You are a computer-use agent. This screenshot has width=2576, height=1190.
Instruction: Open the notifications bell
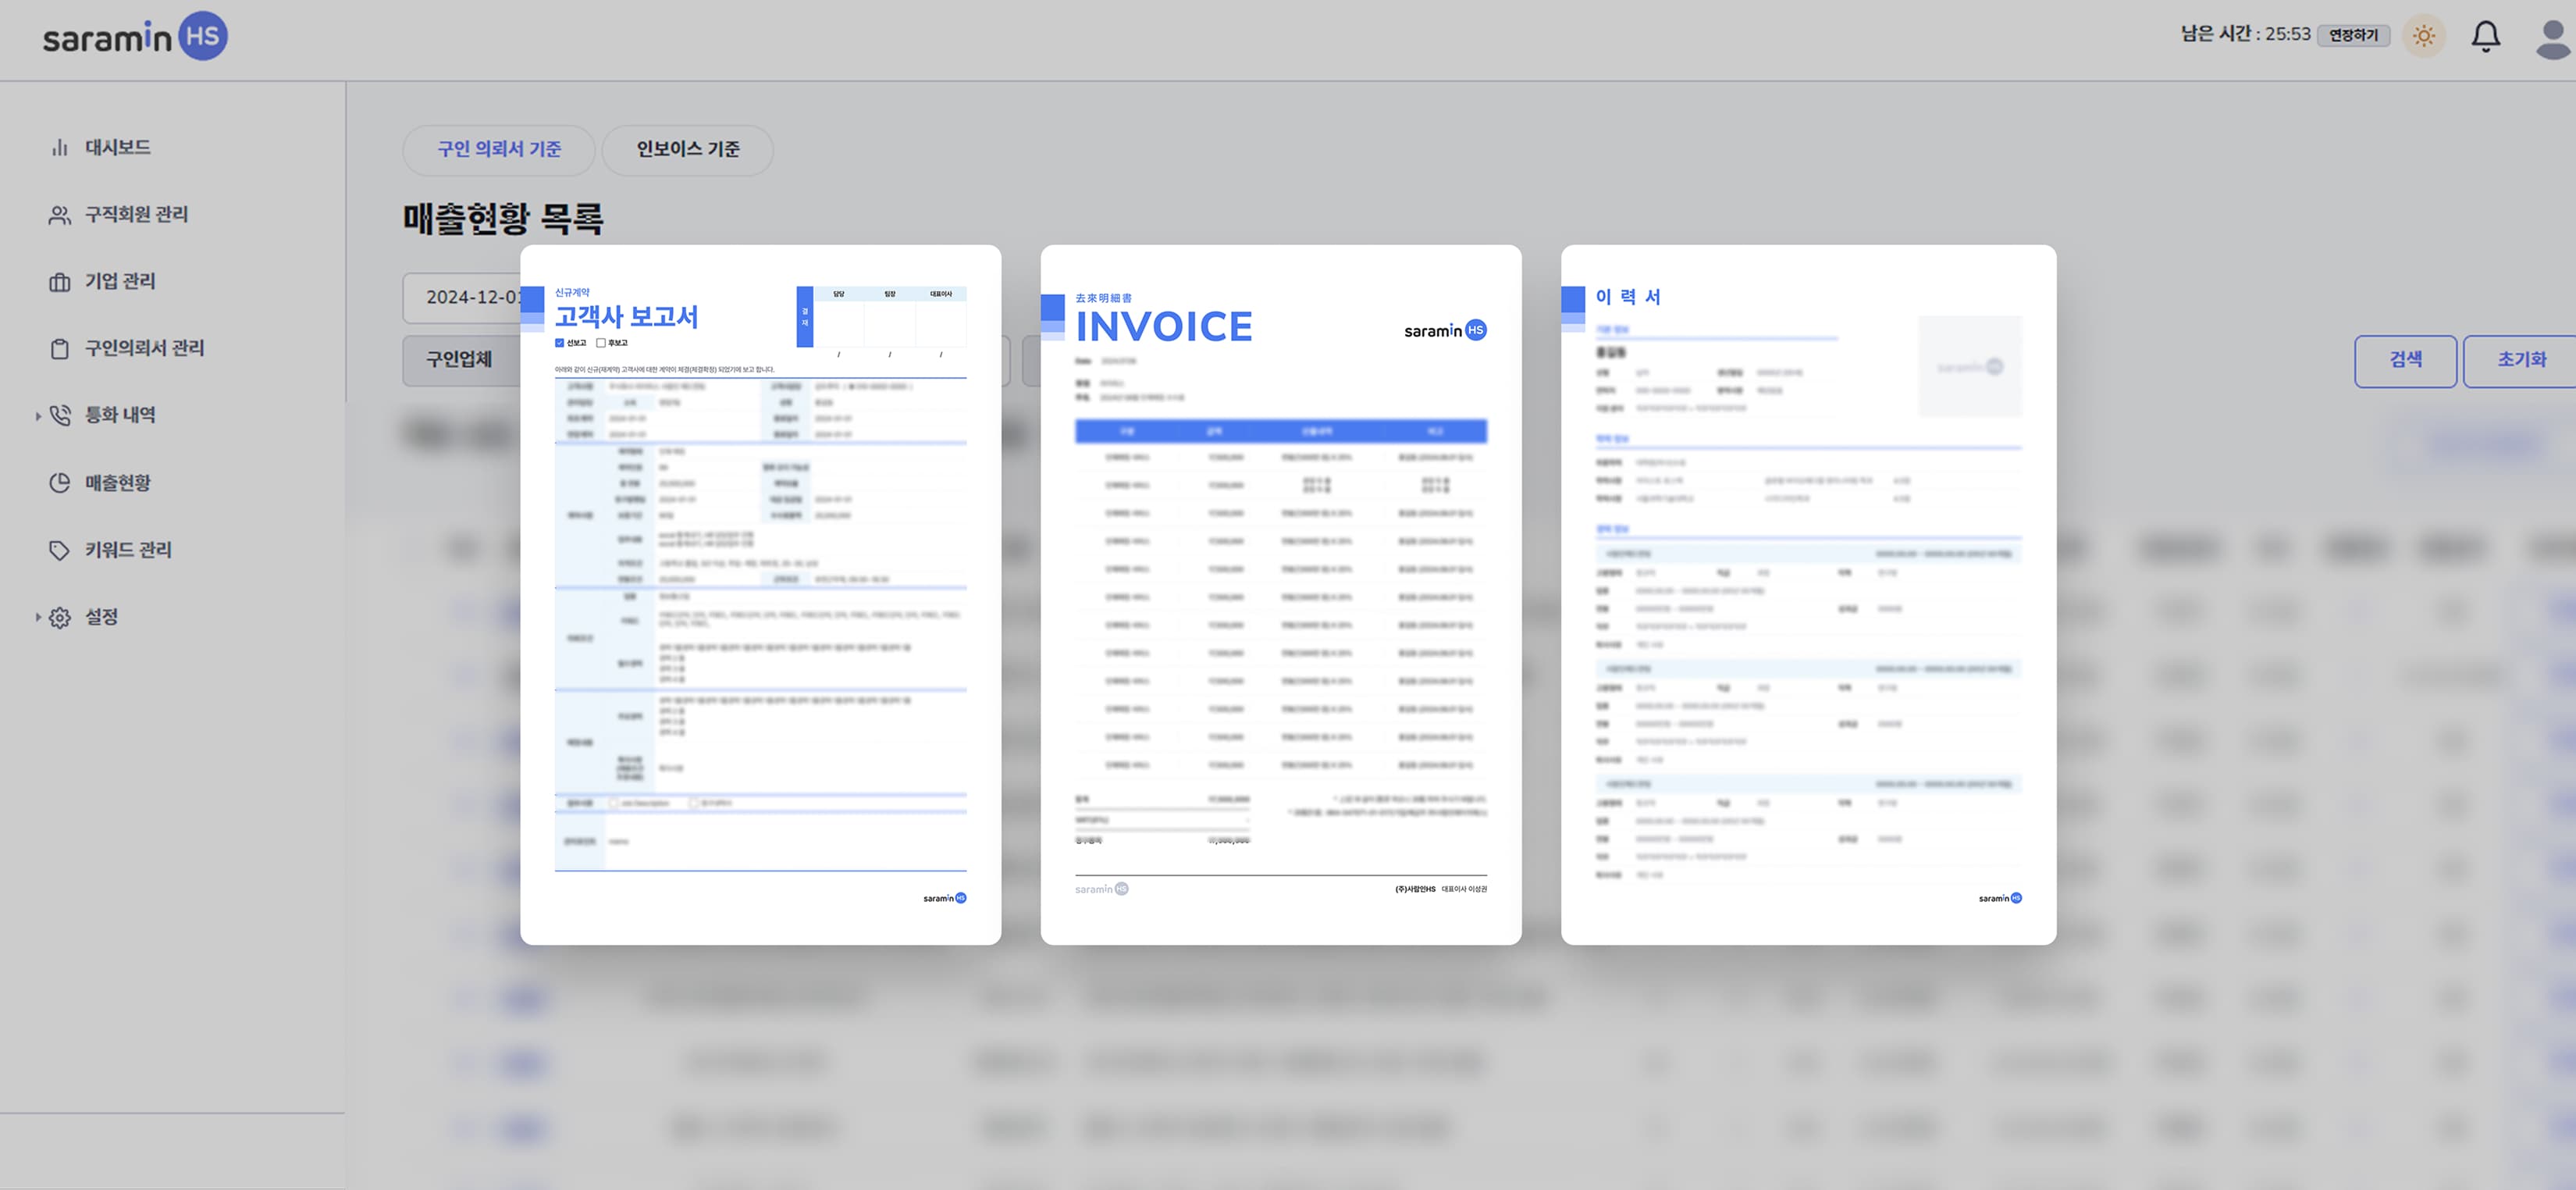click(2486, 36)
